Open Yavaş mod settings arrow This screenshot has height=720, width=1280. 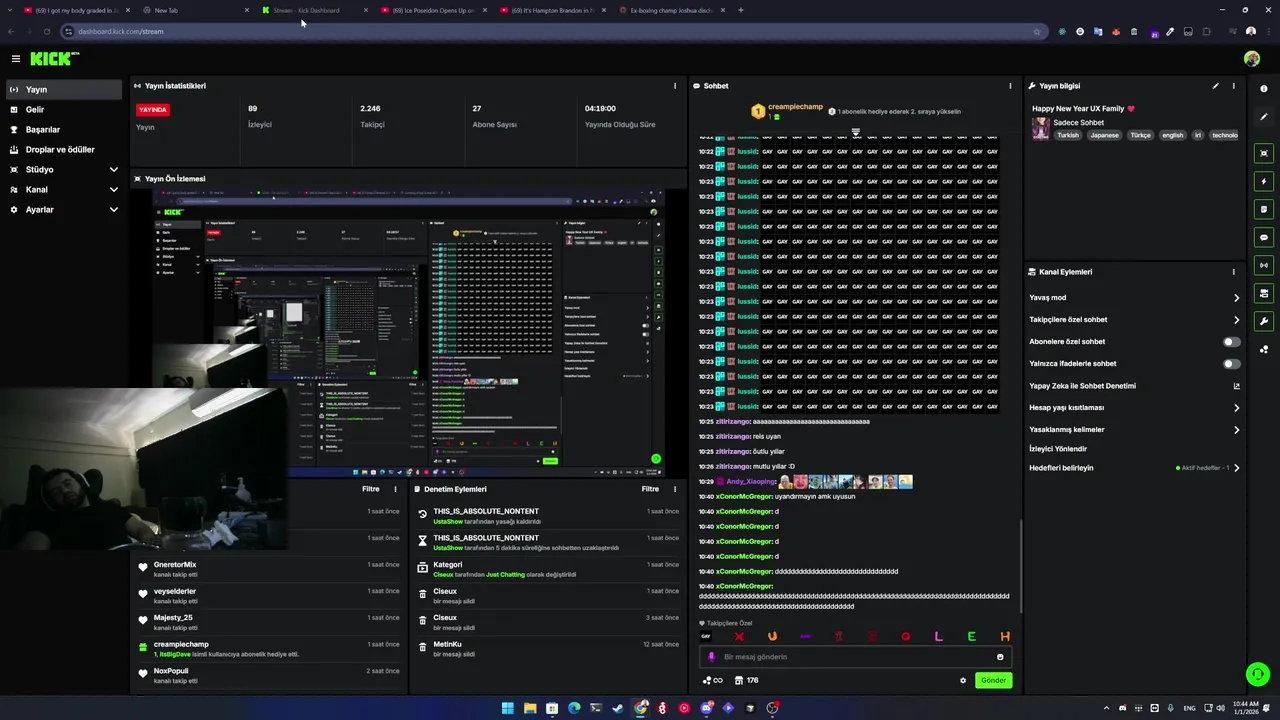click(1236, 298)
